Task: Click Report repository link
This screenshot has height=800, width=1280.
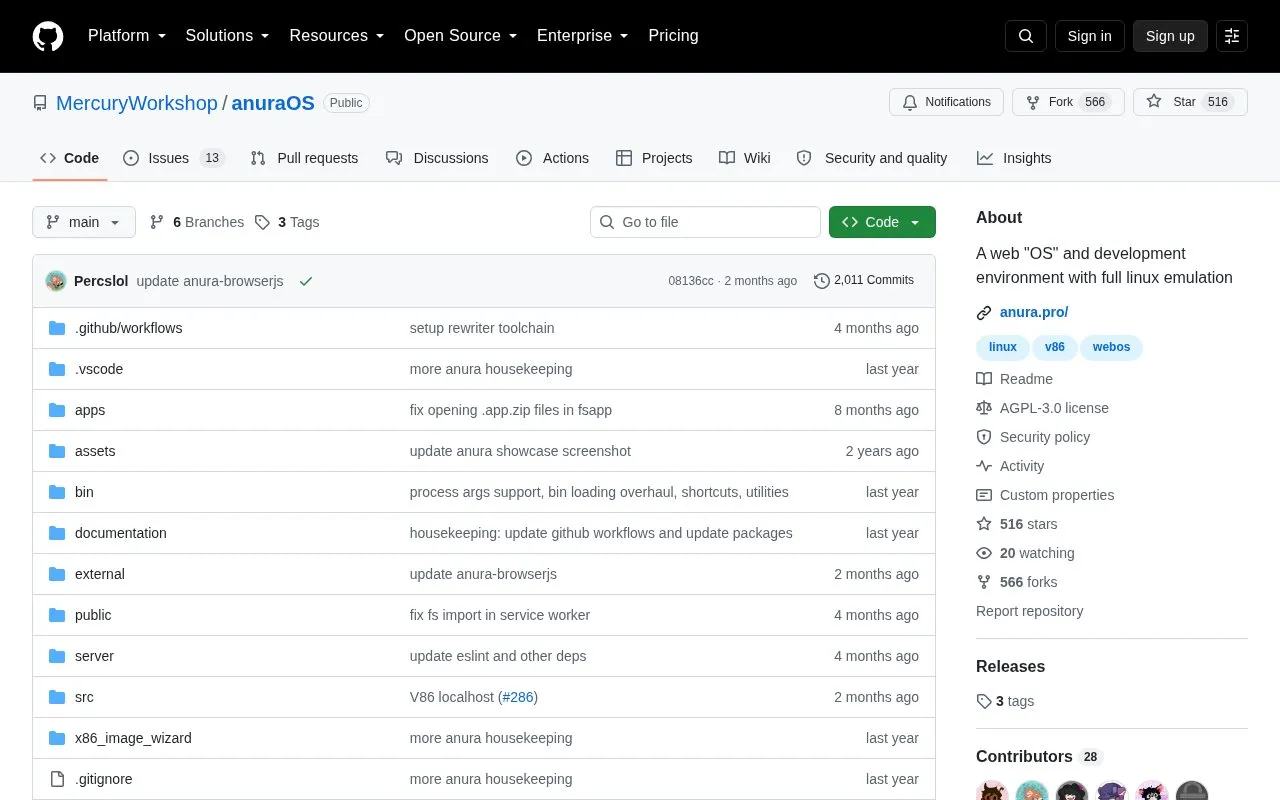Action: (1029, 611)
